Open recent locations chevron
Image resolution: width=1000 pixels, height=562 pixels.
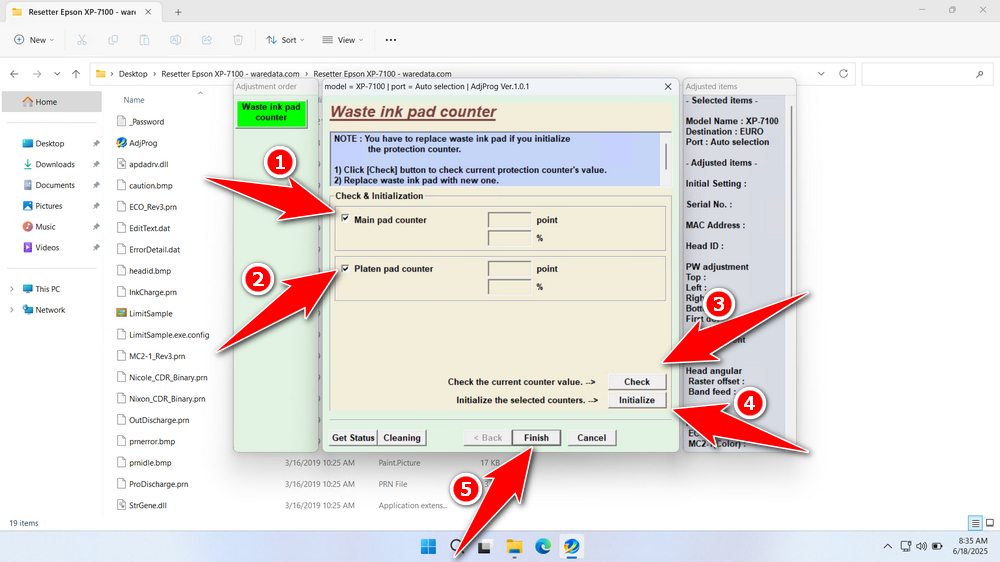coord(57,74)
